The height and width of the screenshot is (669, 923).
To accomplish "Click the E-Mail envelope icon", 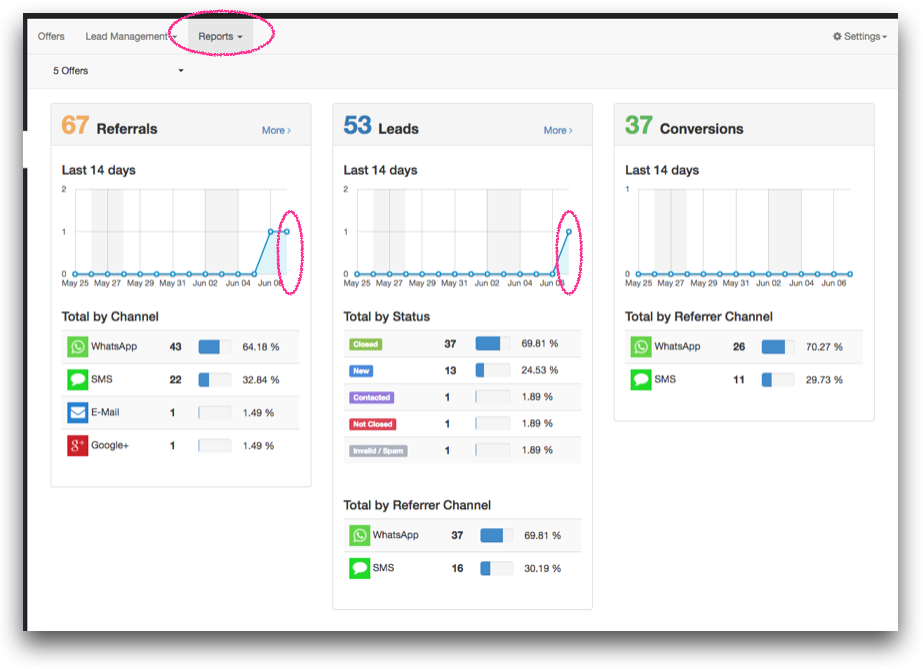I will (78, 413).
